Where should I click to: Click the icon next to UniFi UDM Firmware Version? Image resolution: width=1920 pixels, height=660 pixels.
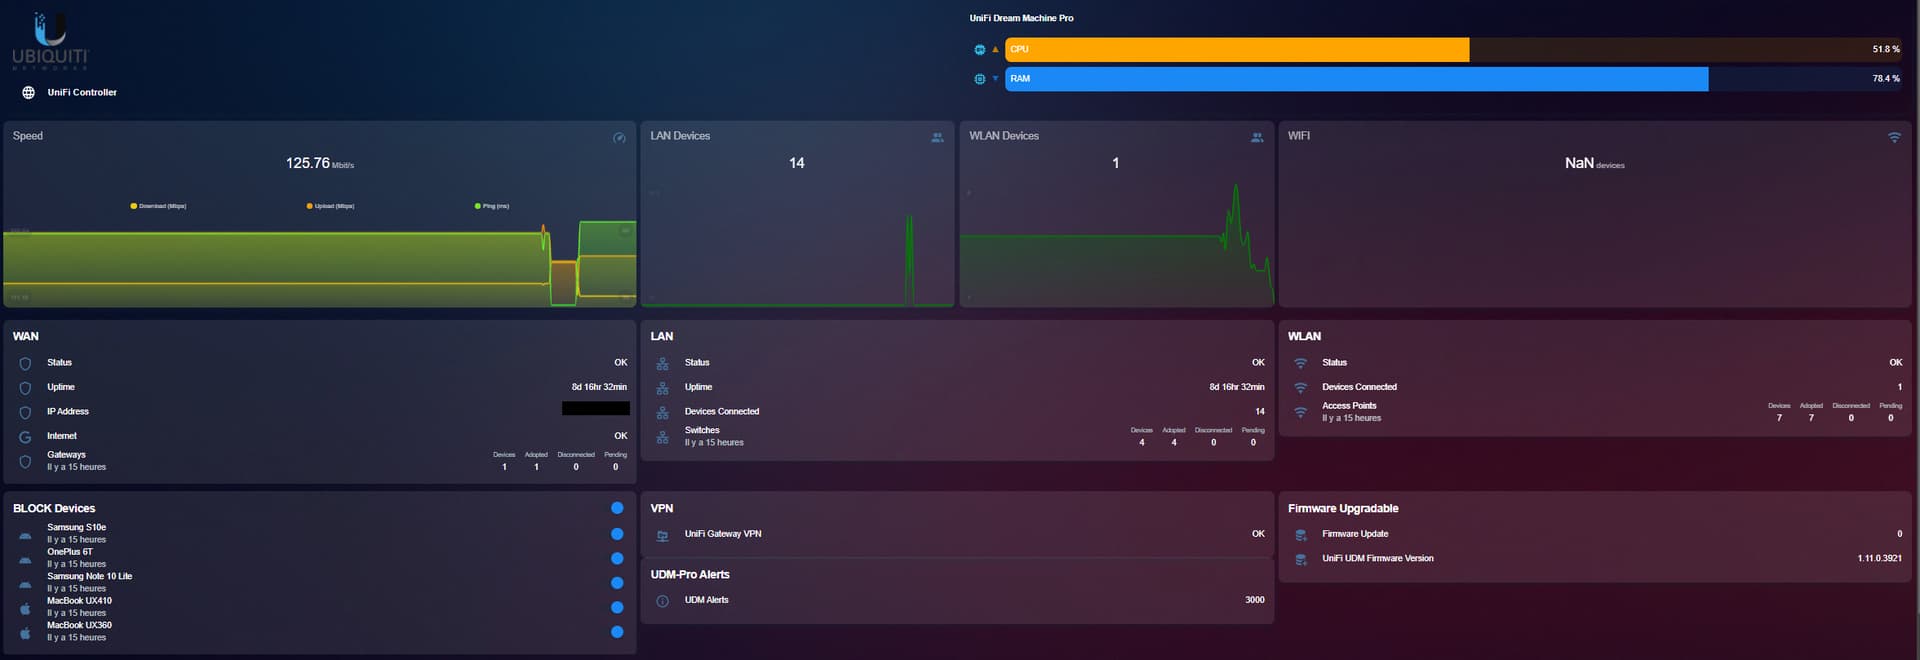1300,560
